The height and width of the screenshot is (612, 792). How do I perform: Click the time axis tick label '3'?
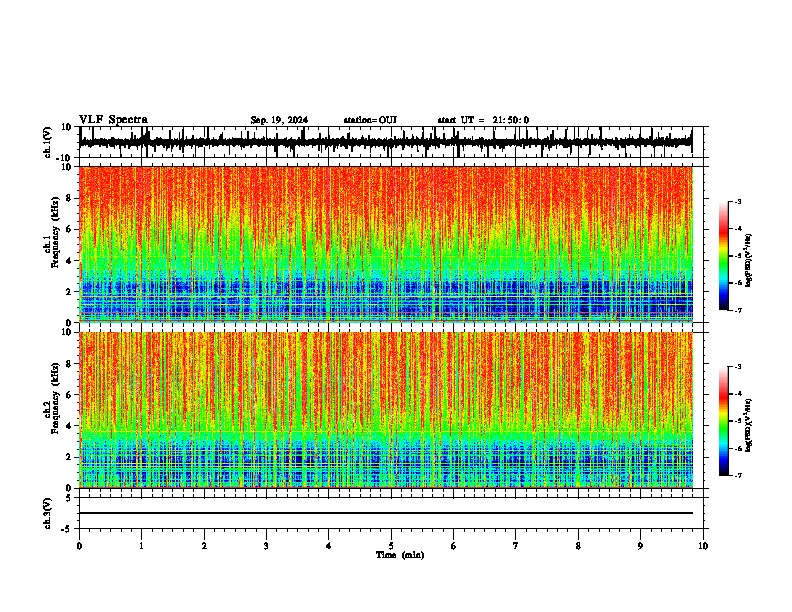click(x=266, y=546)
